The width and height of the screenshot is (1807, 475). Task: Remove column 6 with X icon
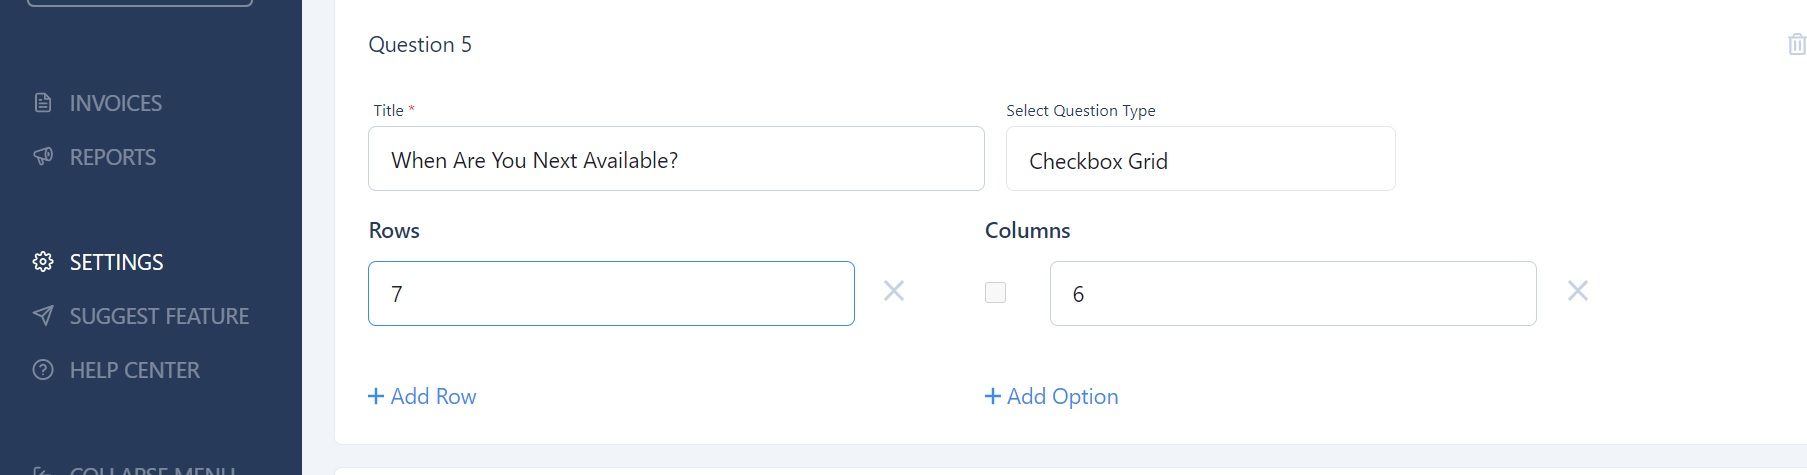(x=1578, y=291)
